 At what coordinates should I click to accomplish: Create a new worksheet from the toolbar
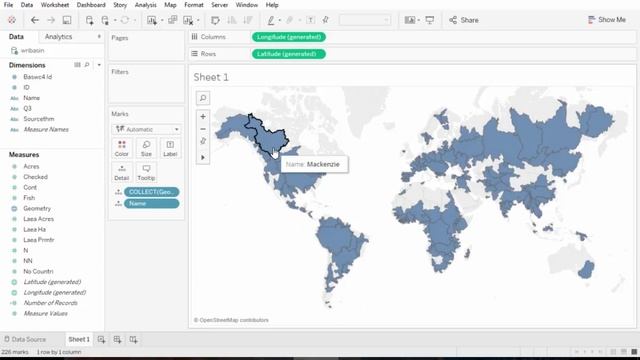click(151, 20)
